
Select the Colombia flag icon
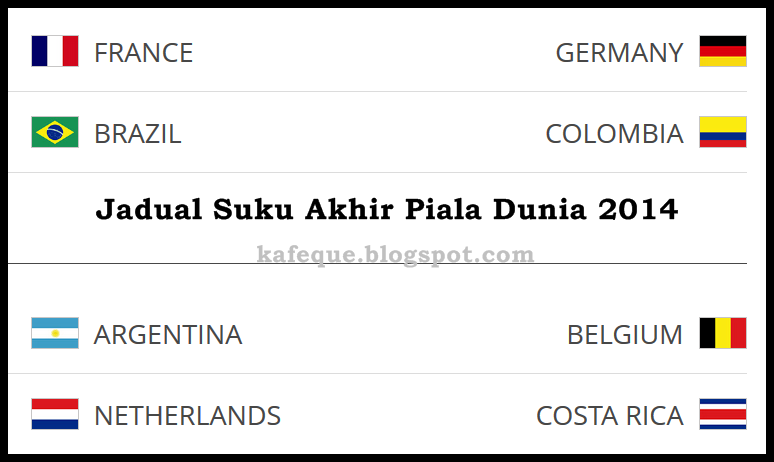(723, 132)
